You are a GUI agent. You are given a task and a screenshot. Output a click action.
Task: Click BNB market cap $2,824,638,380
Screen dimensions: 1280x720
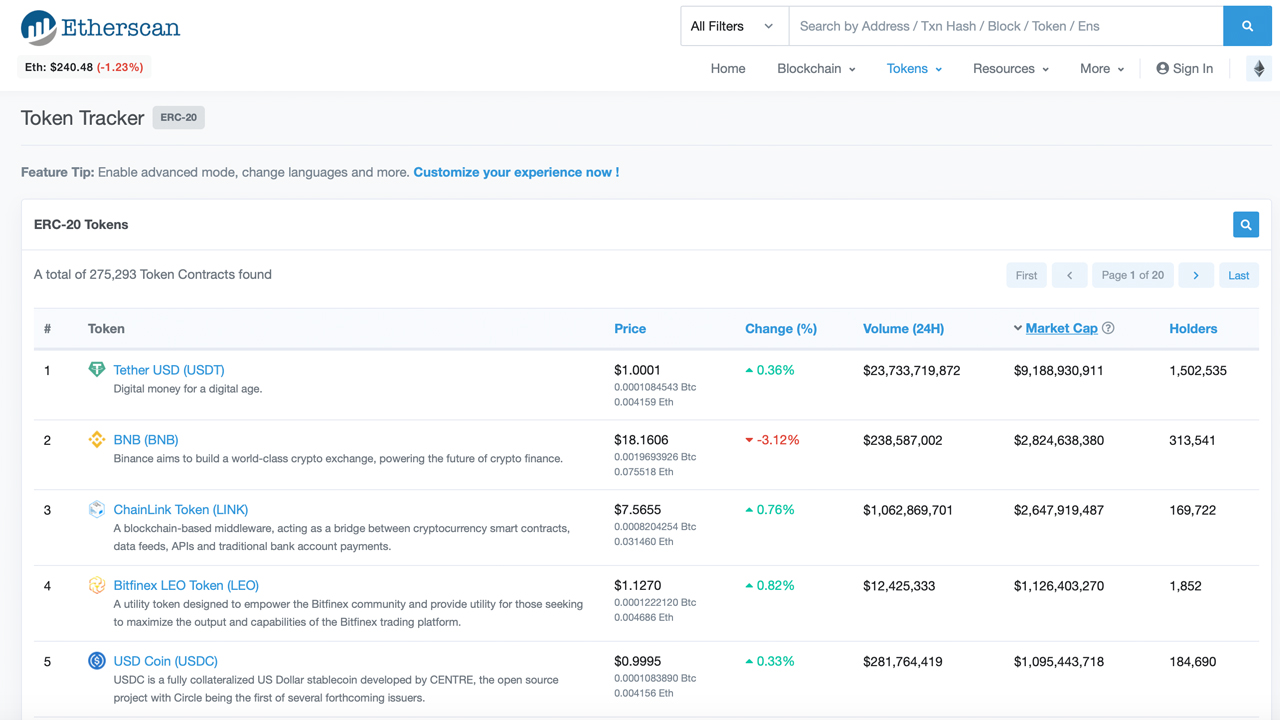tap(1059, 440)
